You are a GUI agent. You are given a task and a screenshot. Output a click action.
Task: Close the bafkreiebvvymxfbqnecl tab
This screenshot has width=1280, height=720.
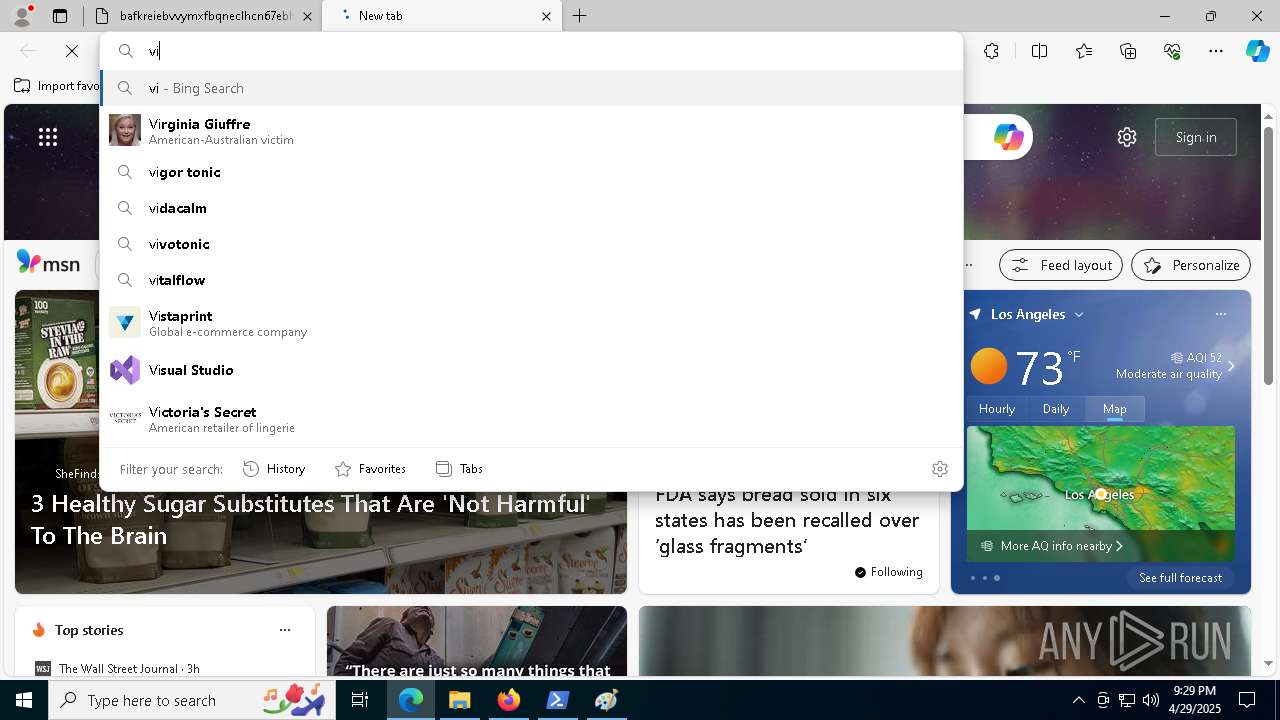tap(307, 16)
